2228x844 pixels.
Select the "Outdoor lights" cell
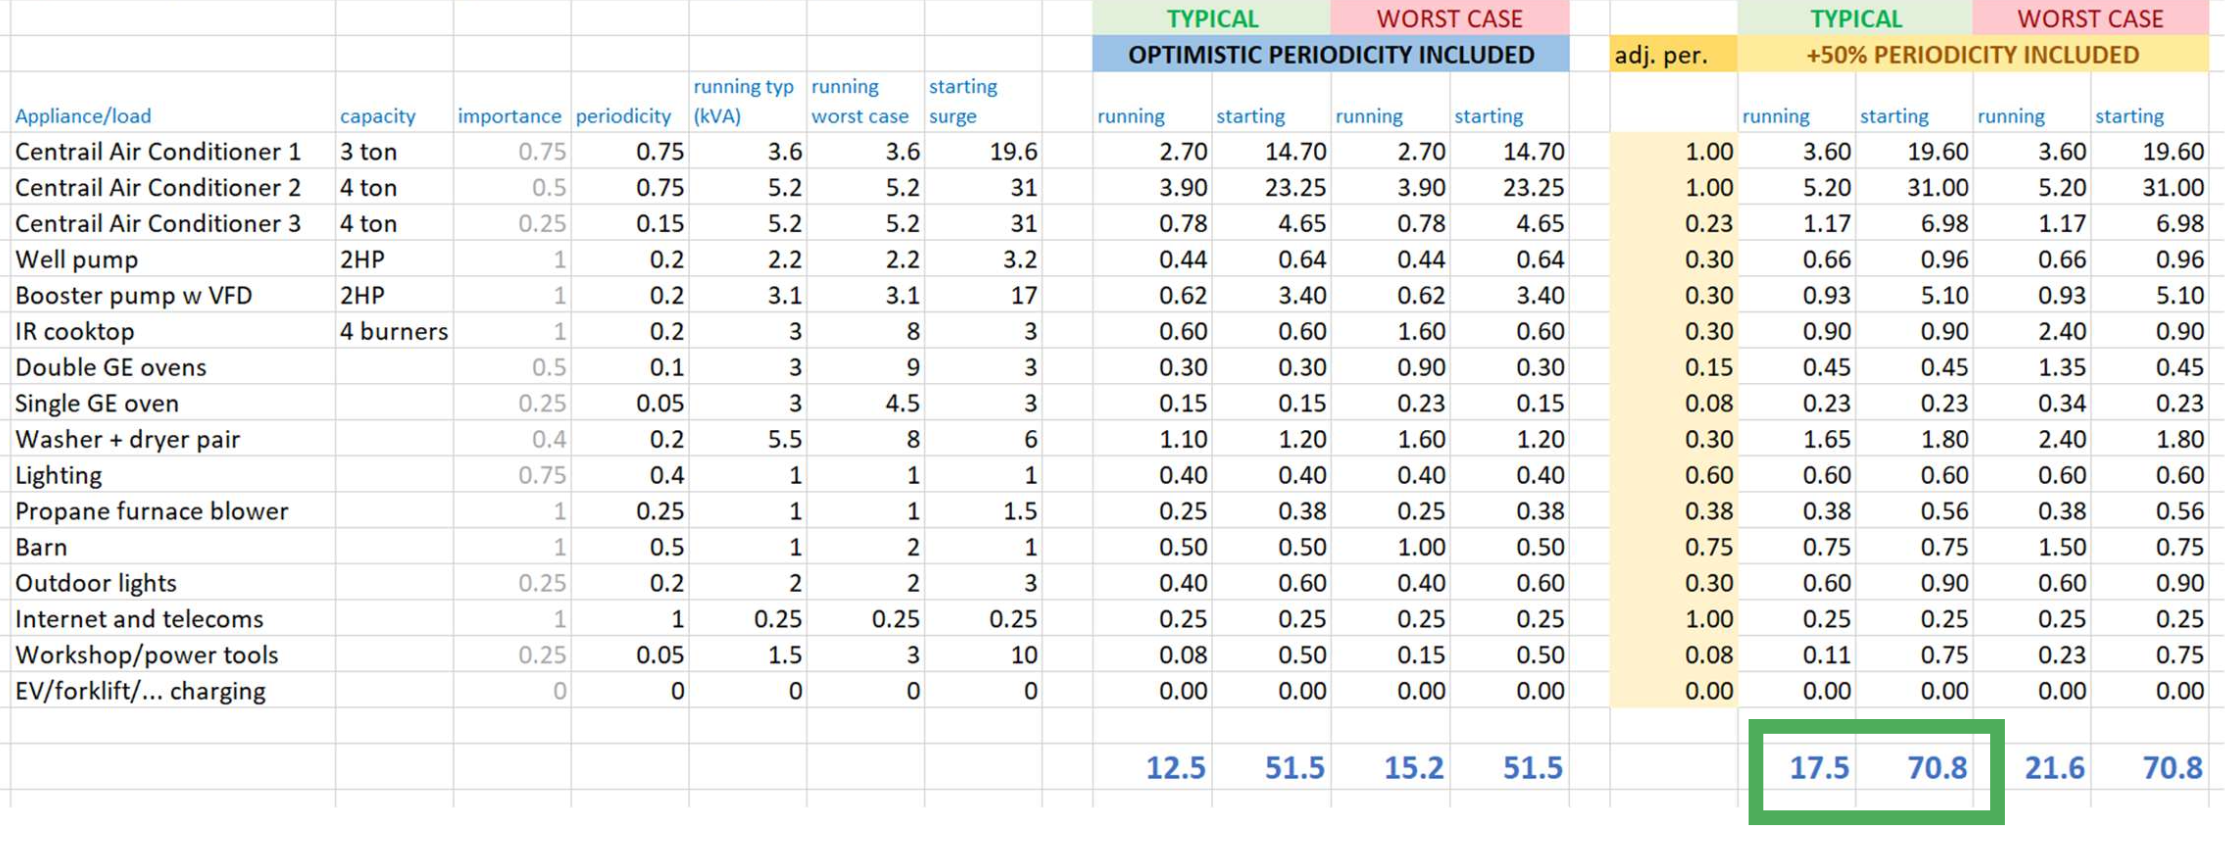coord(172,583)
